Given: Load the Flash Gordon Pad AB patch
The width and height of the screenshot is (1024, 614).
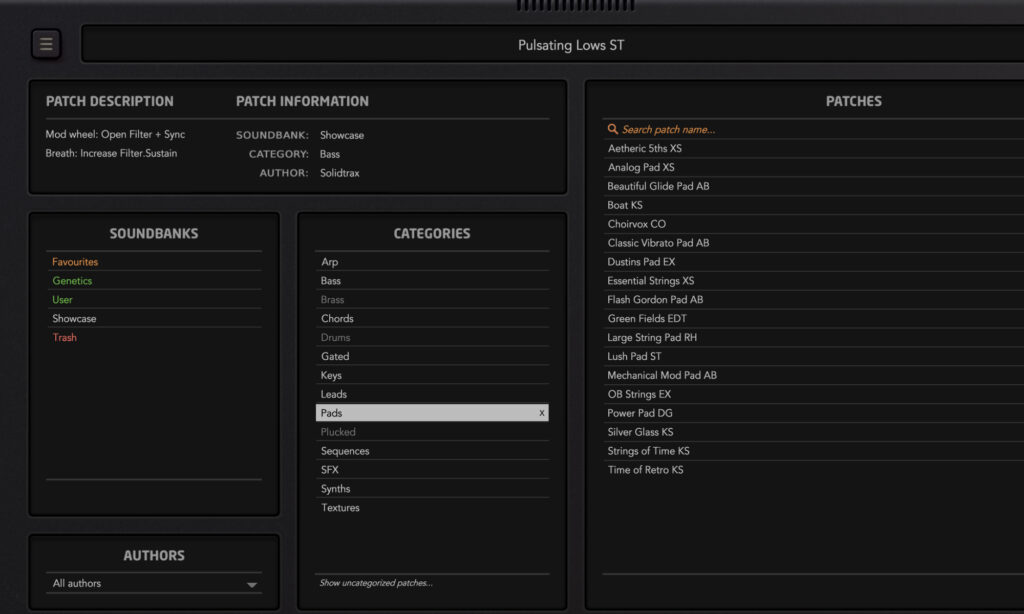Looking at the screenshot, I should tap(655, 300).
